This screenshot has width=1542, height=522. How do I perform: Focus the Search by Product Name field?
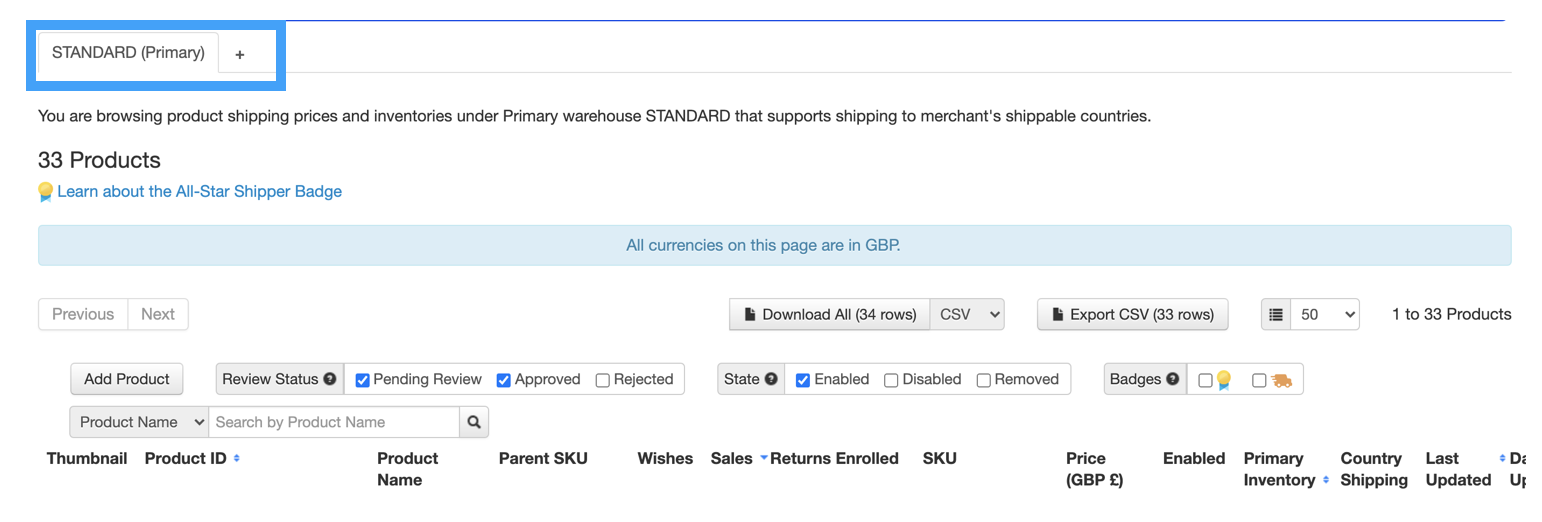click(334, 422)
